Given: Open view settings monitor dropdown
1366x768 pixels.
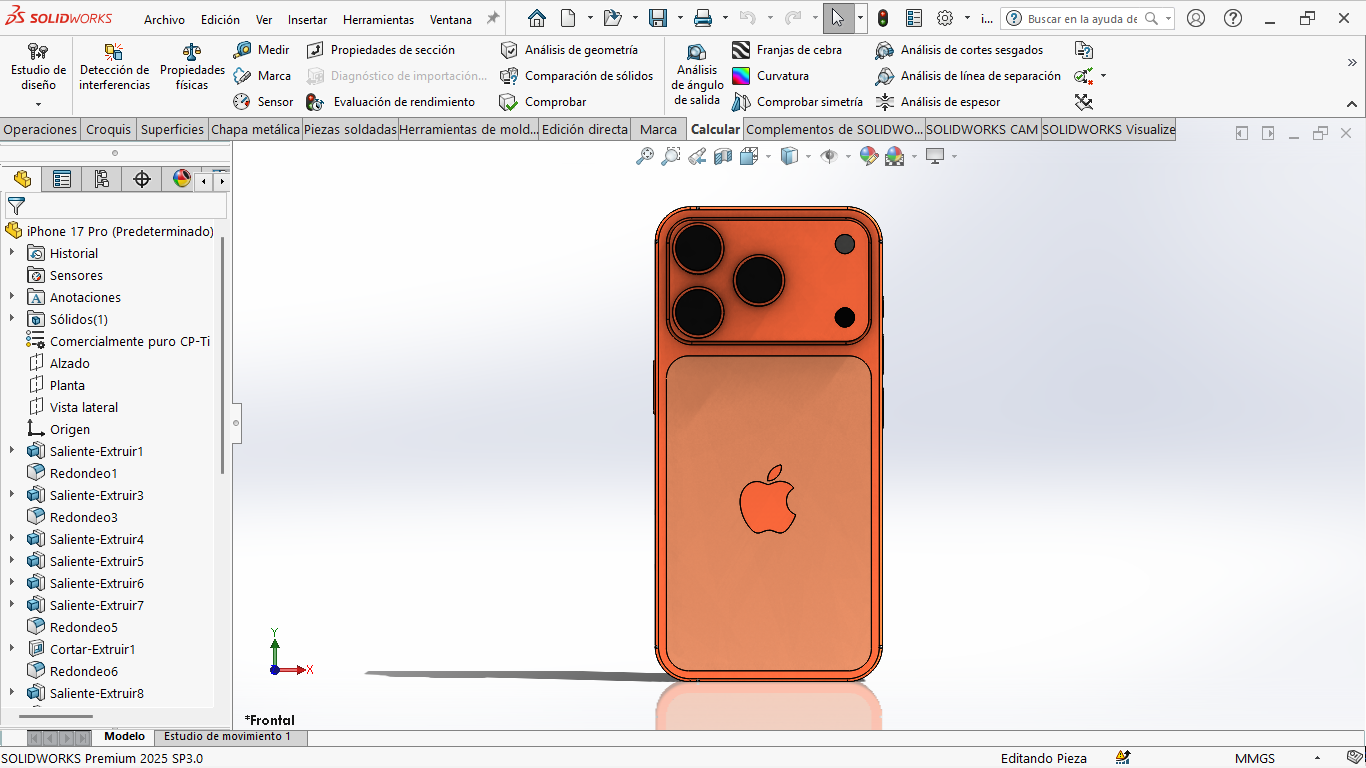Looking at the screenshot, I should tap(954, 156).
